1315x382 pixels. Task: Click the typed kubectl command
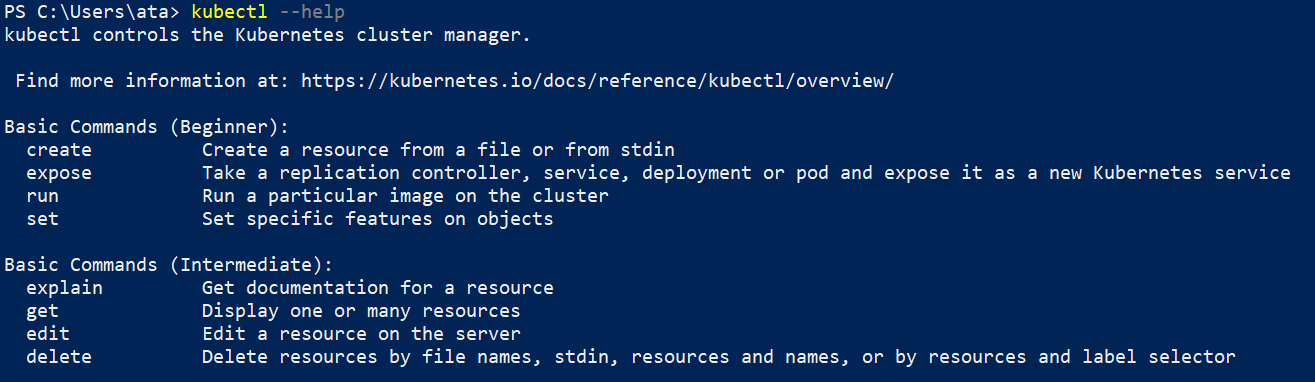(x=231, y=13)
